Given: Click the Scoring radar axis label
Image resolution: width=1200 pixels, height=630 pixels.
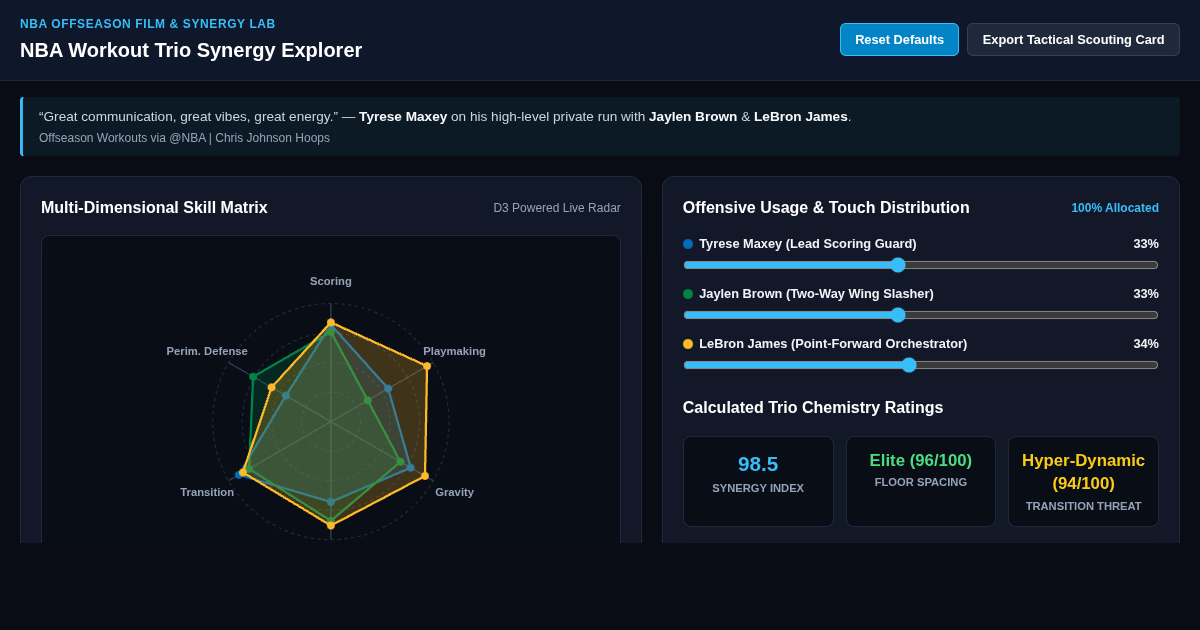Looking at the screenshot, I should [331, 281].
